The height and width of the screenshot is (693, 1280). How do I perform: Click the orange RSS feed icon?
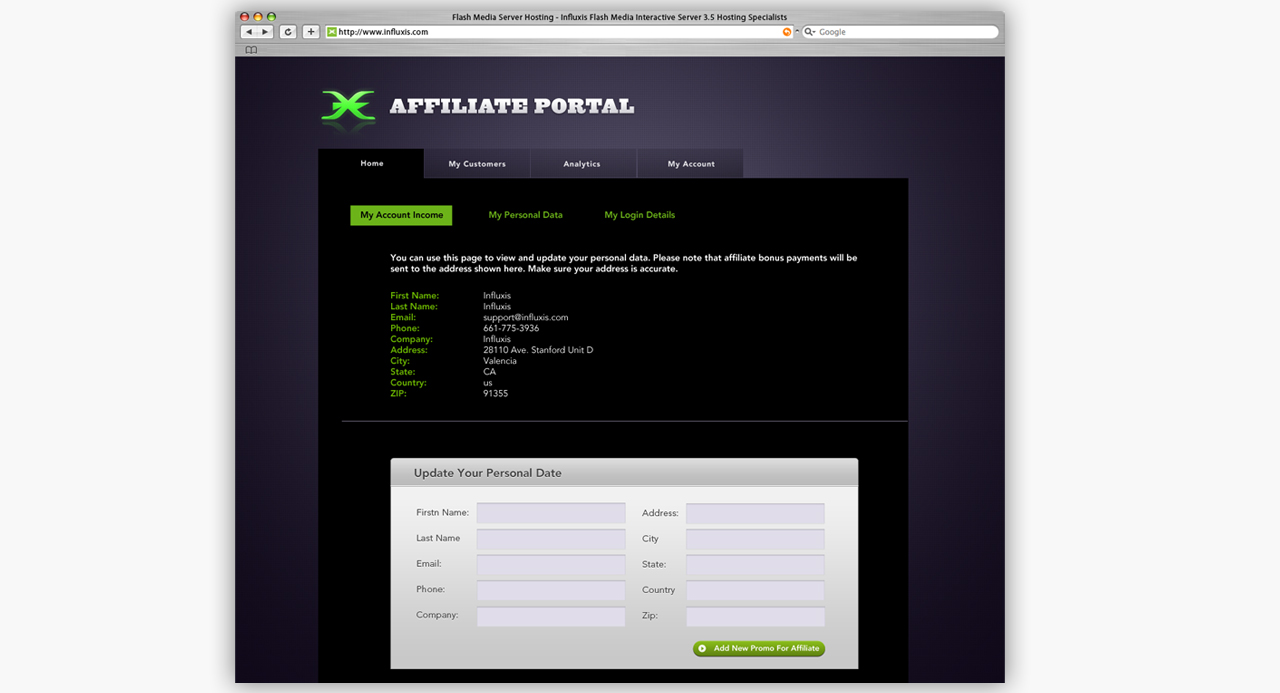(786, 31)
